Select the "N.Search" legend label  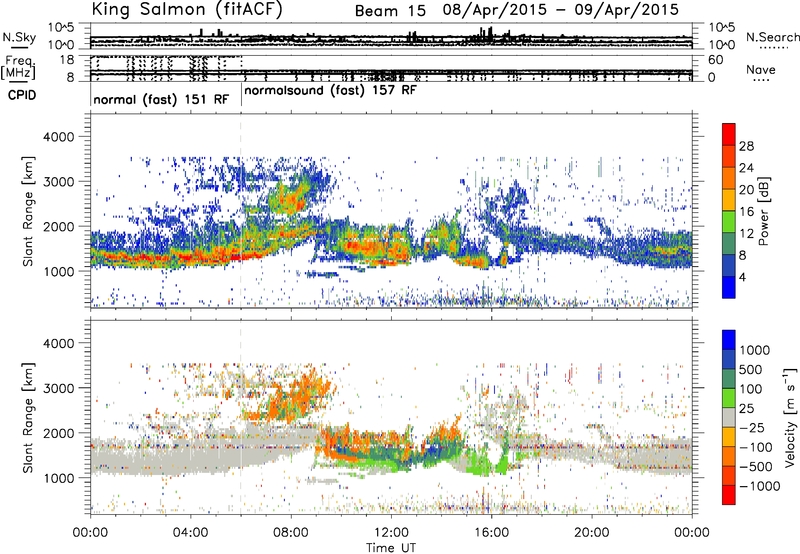[x=772, y=37]
